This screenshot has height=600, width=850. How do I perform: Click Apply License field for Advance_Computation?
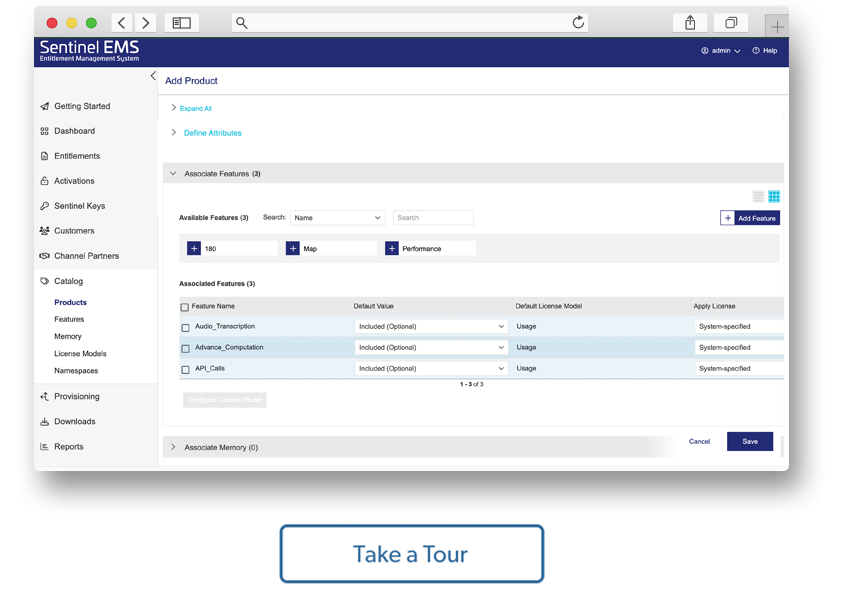tap(739, 347)
